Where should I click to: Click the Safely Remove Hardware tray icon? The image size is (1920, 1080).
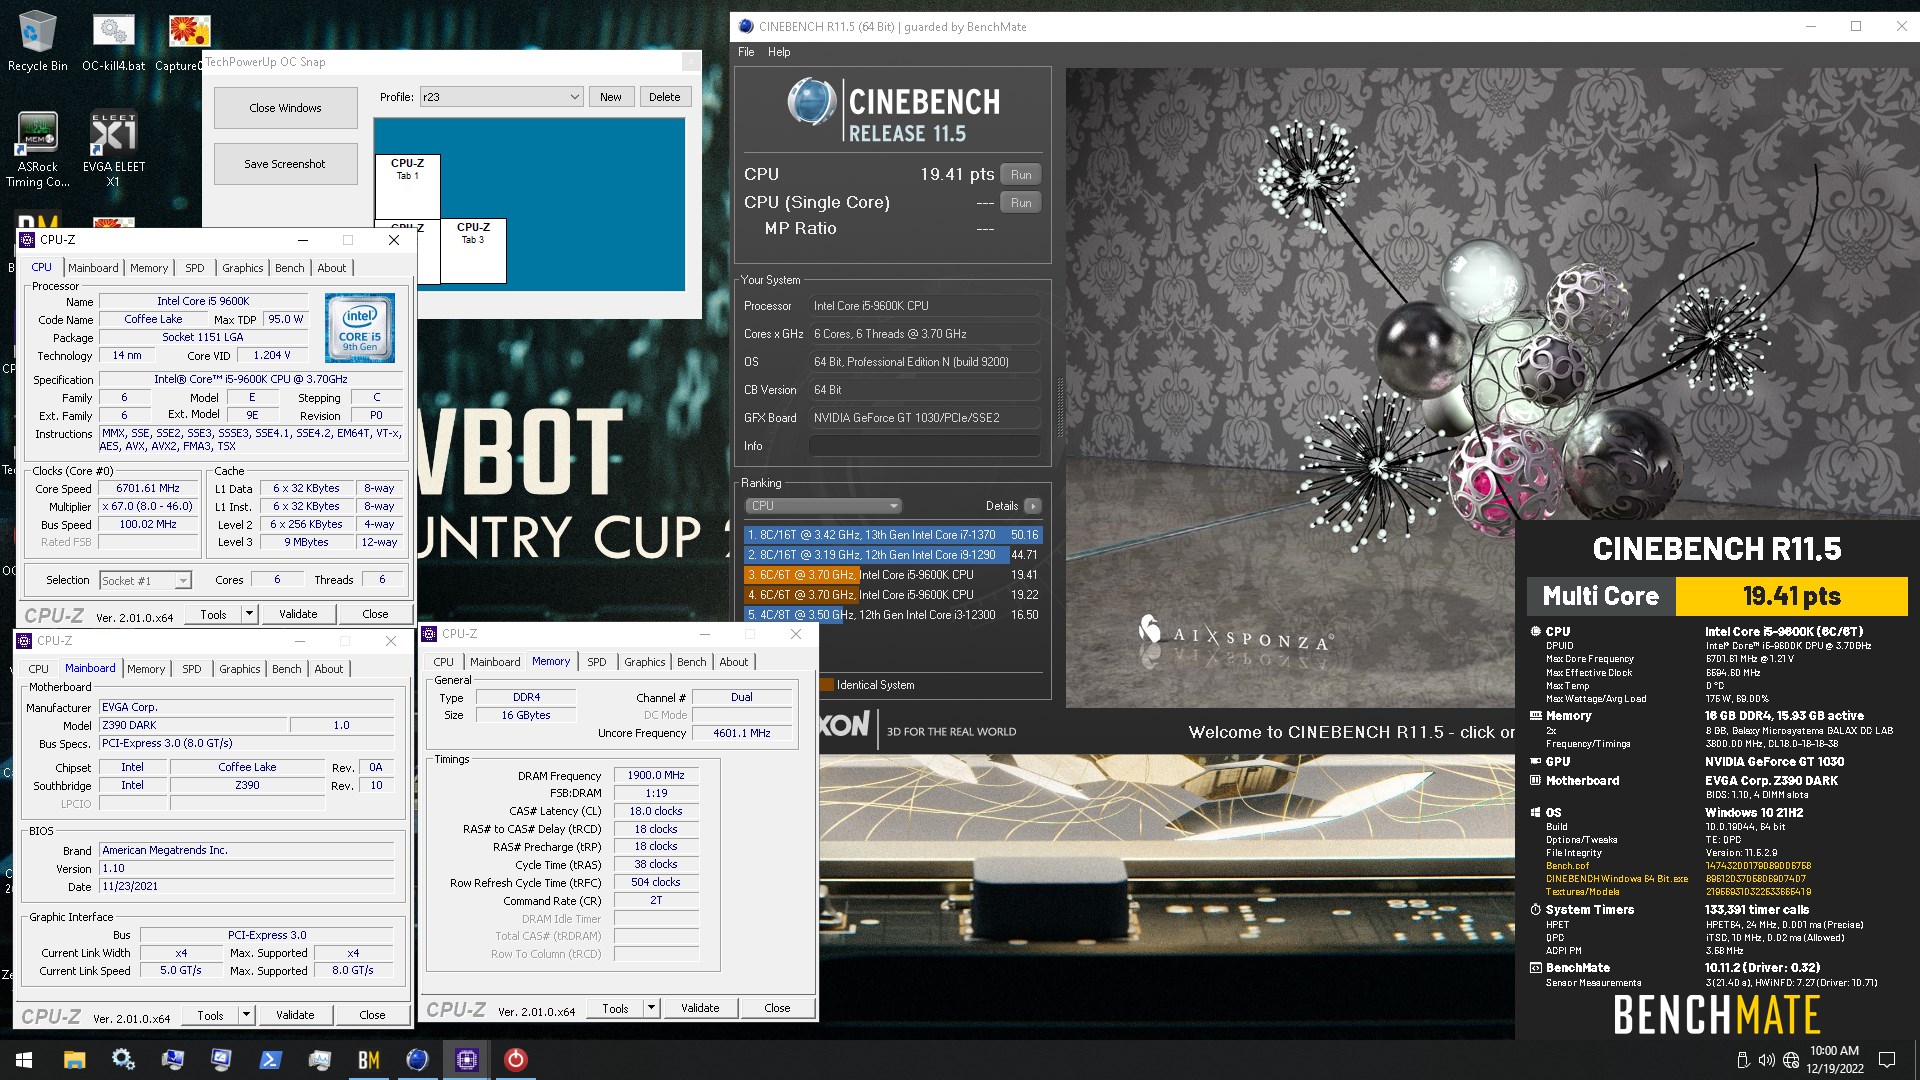1743,1060
